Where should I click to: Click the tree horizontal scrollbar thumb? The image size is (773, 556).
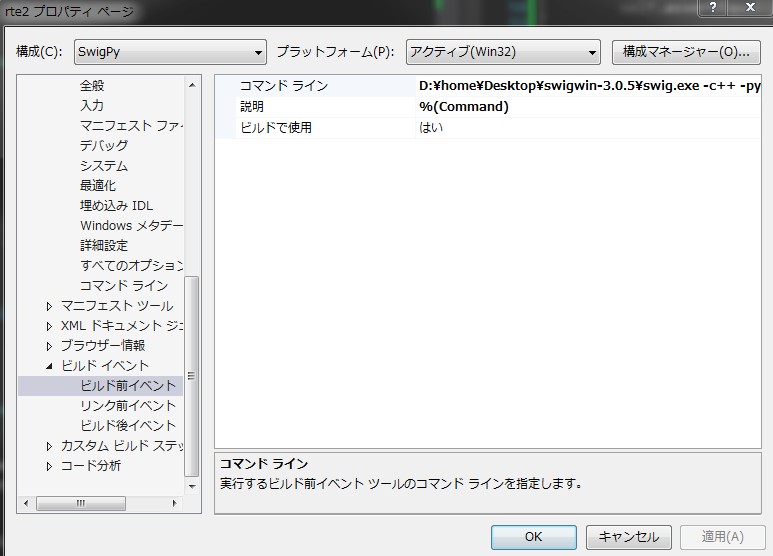[81, 503]
